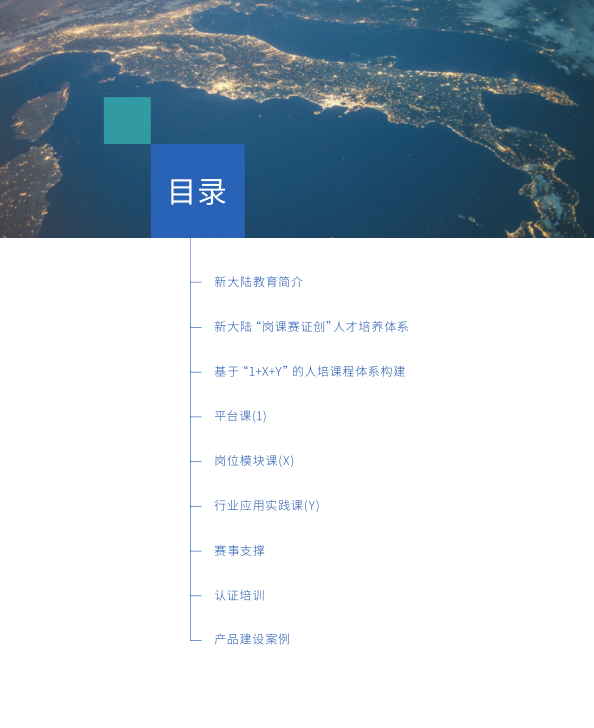Click the teal square decoration
594x728 pixels.
(x=127, y=121)
